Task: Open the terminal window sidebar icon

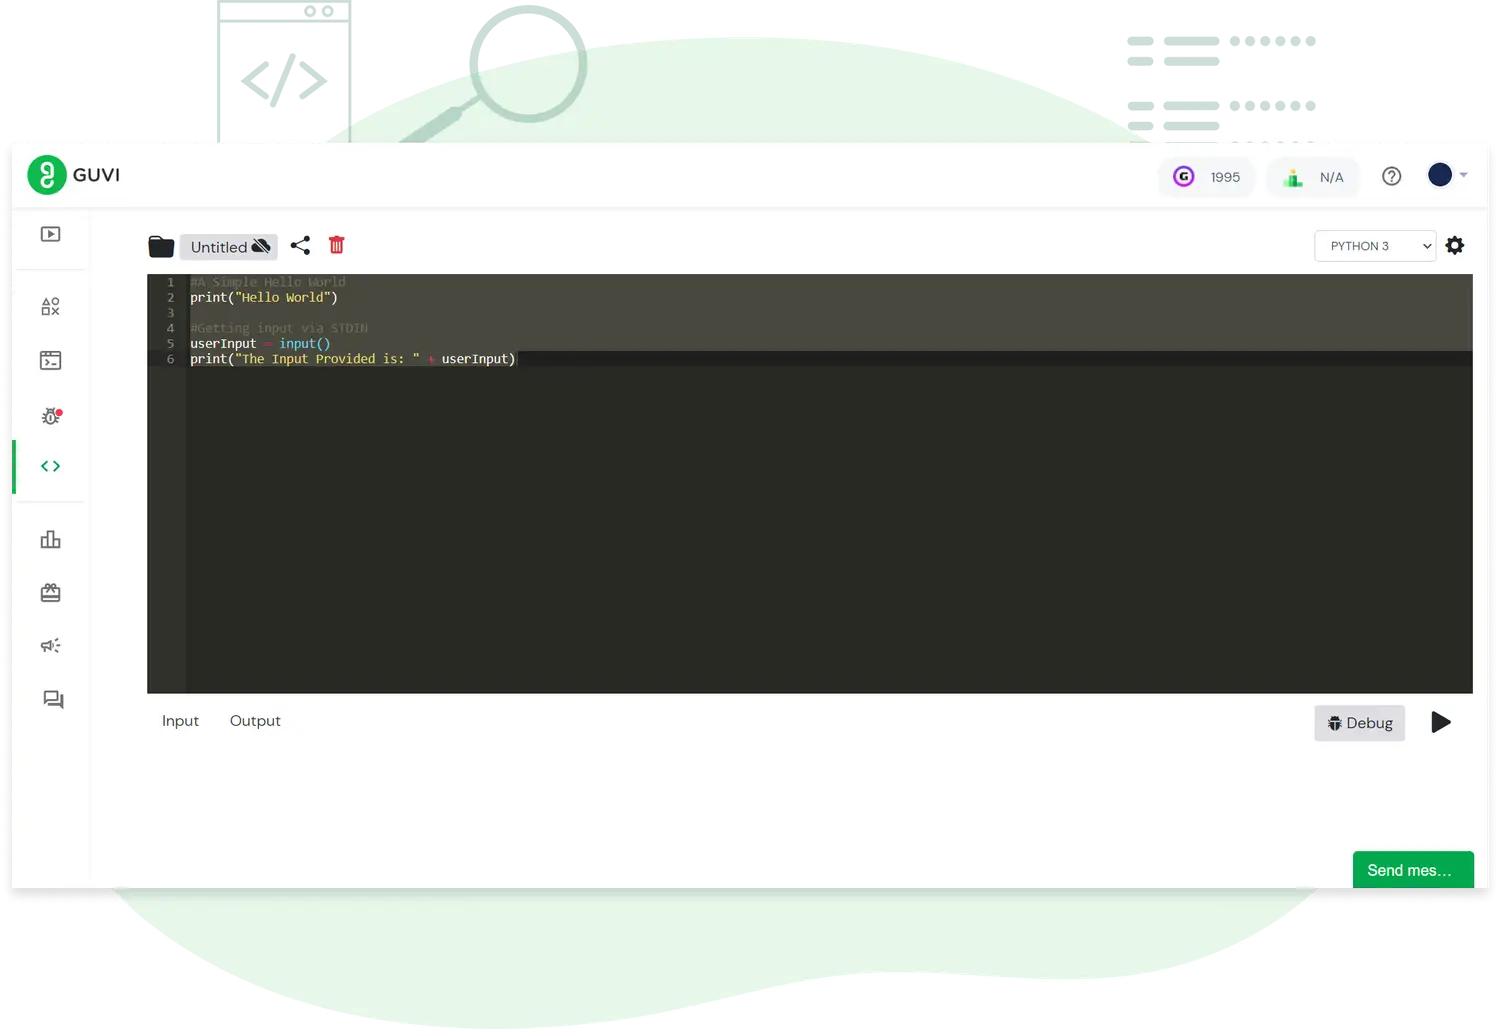Action: coord(50,361)
